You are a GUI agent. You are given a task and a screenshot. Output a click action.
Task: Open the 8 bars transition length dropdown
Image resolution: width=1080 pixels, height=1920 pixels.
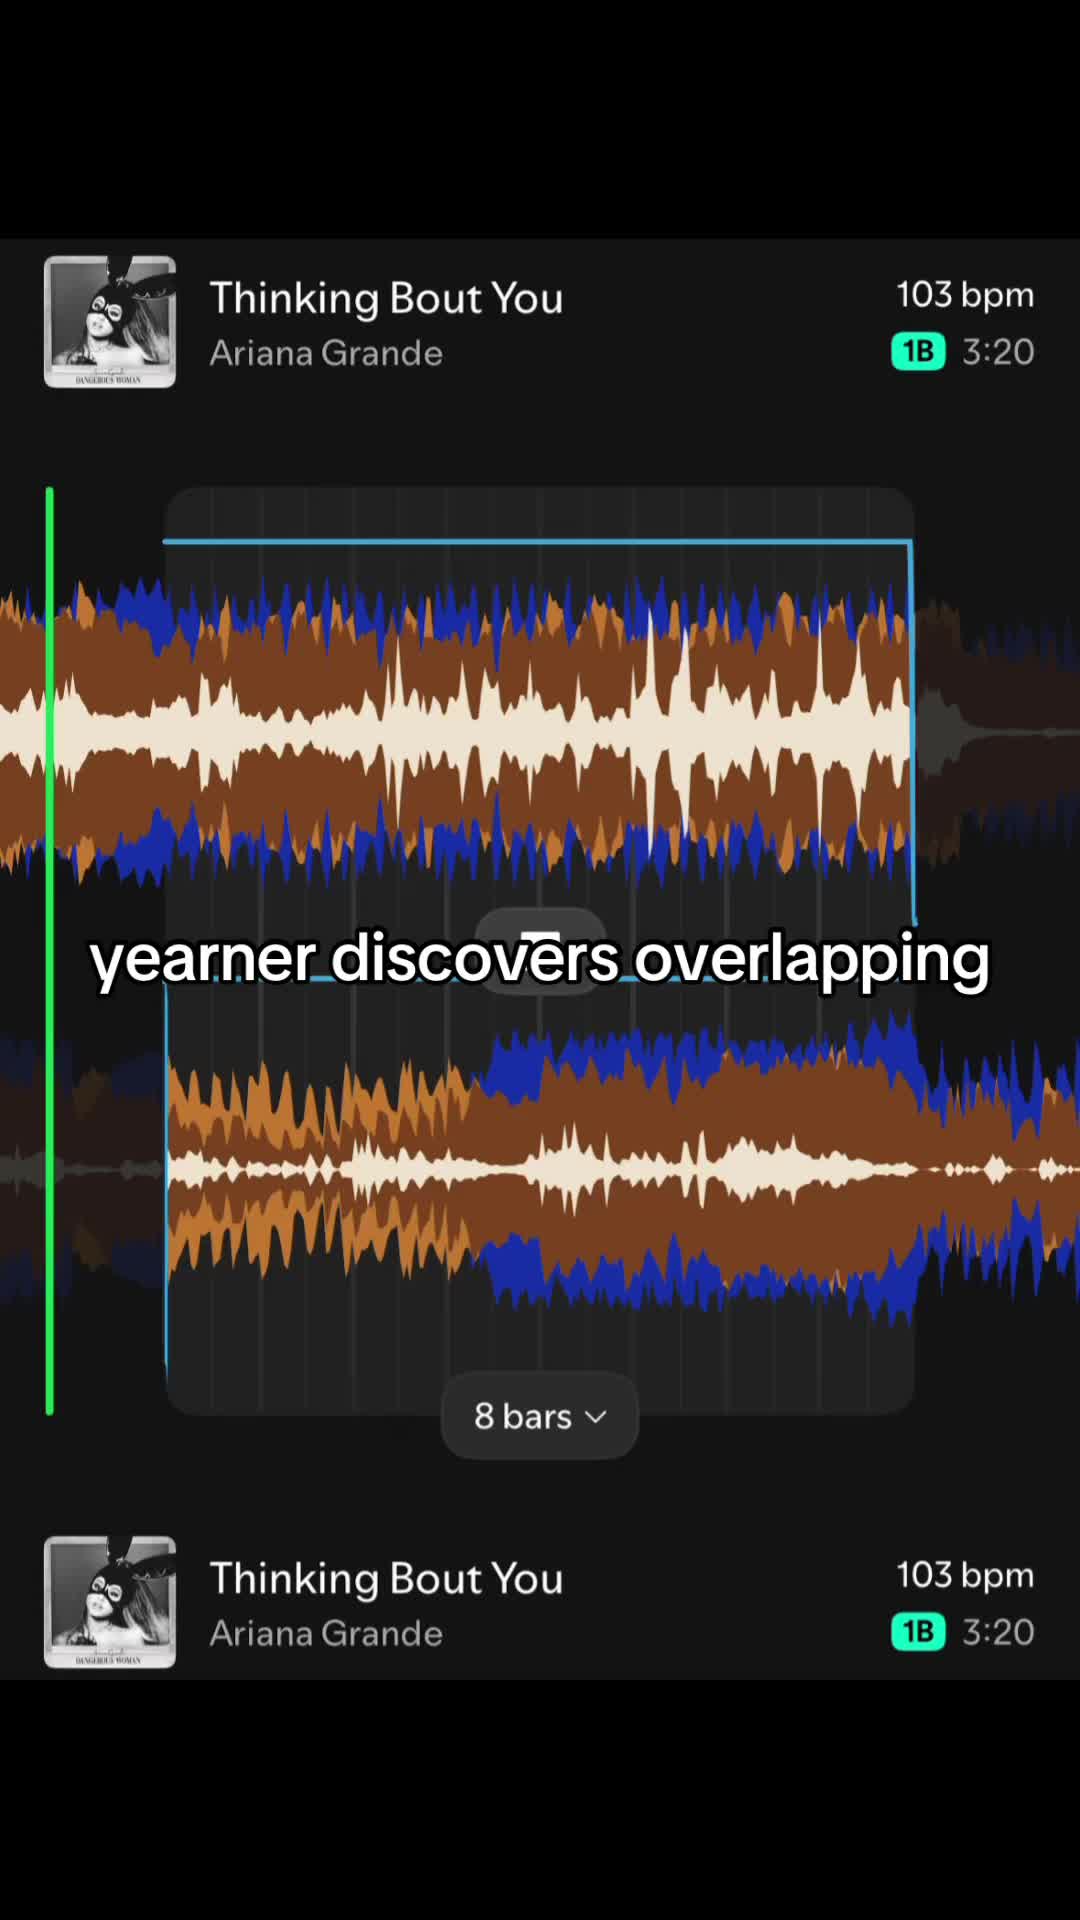click(540, 1416)
